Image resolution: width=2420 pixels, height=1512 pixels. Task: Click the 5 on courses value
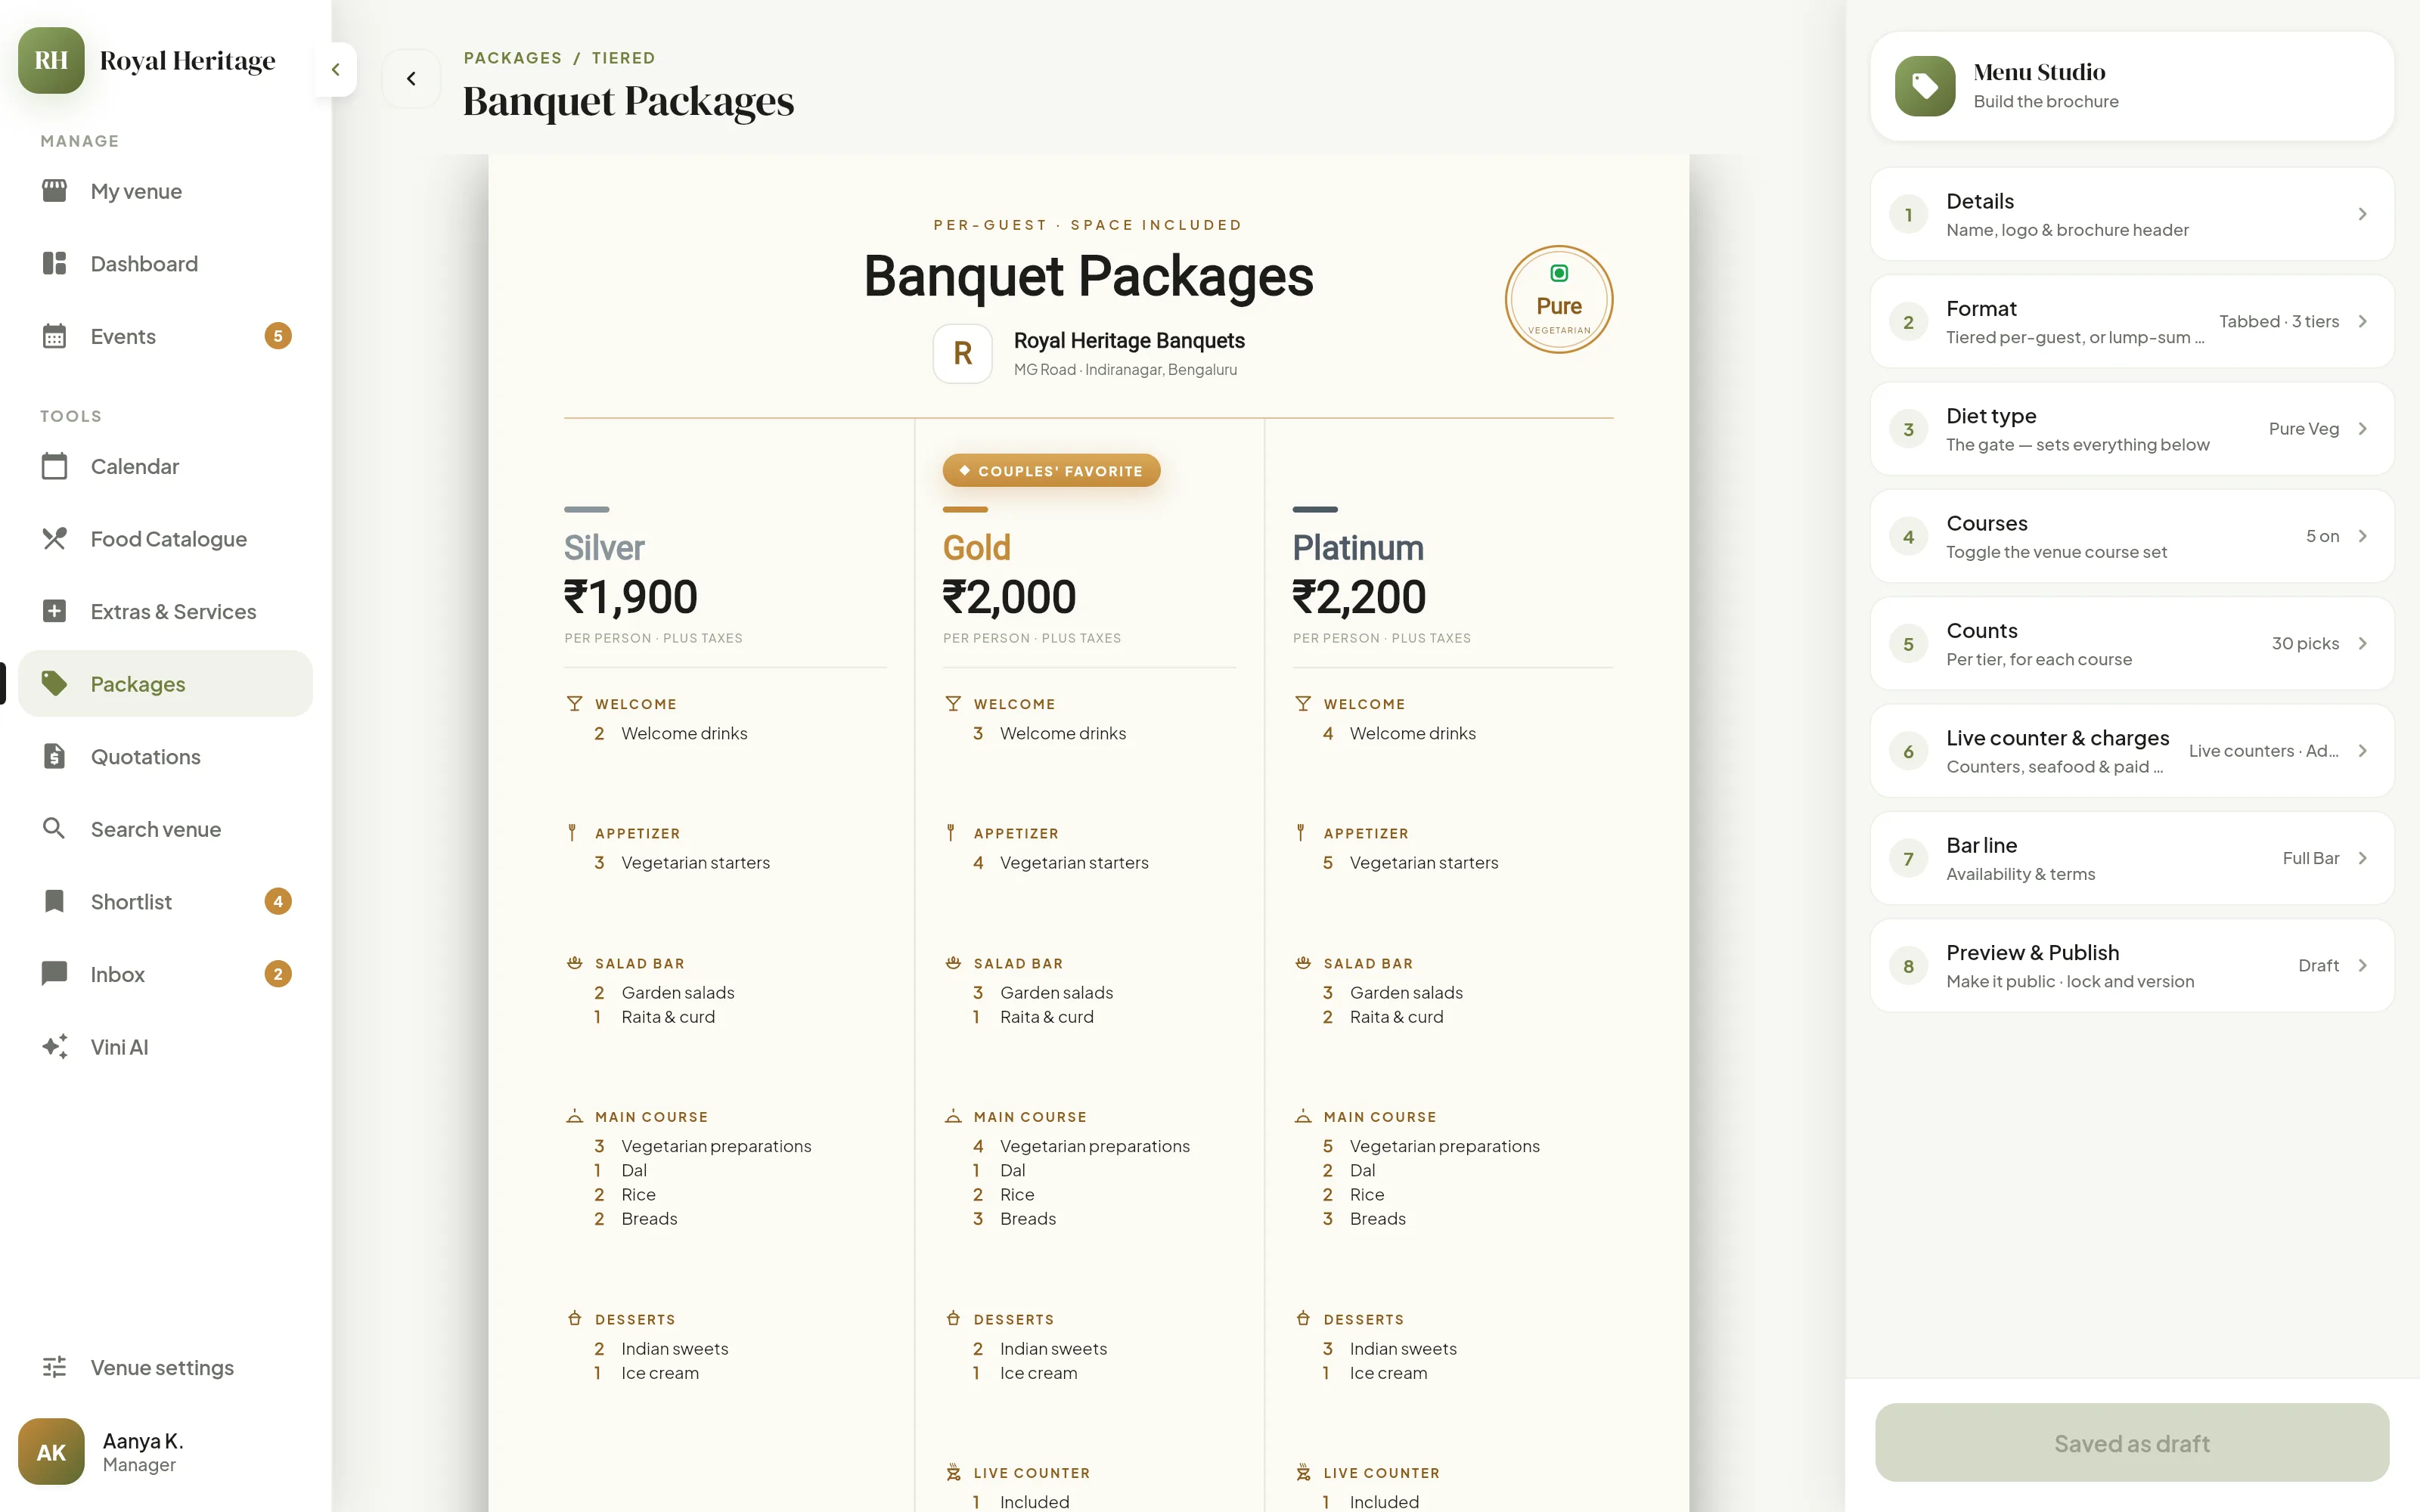[x=2322, y=536]
